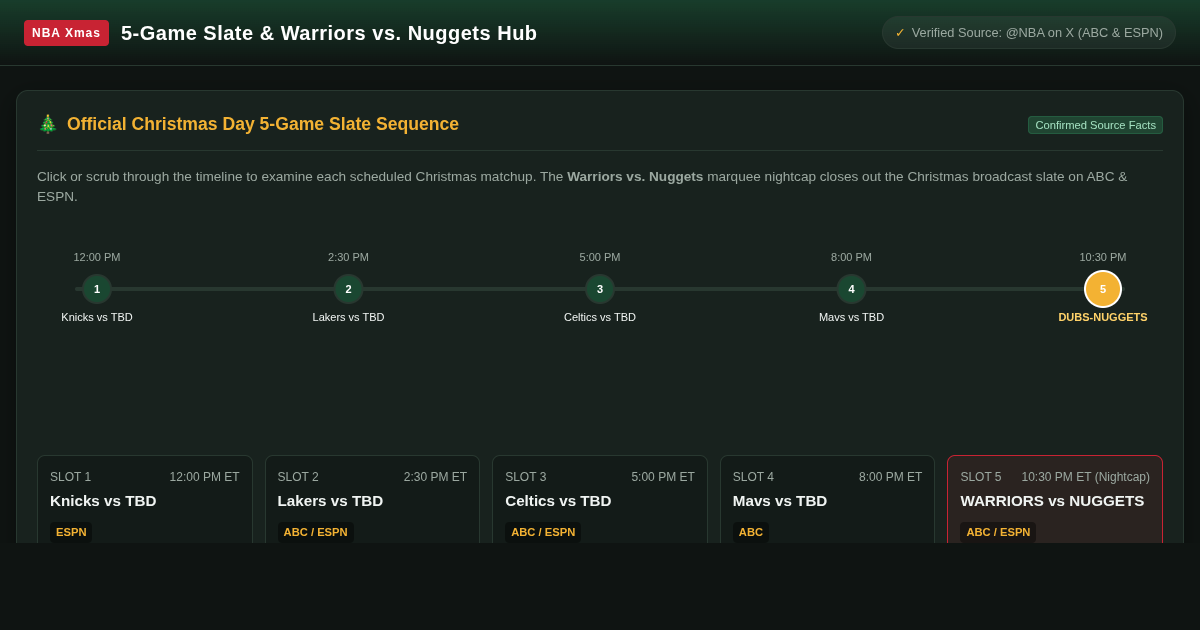Click Mavs vs TBD label under timeline

[x=851, y=317]
